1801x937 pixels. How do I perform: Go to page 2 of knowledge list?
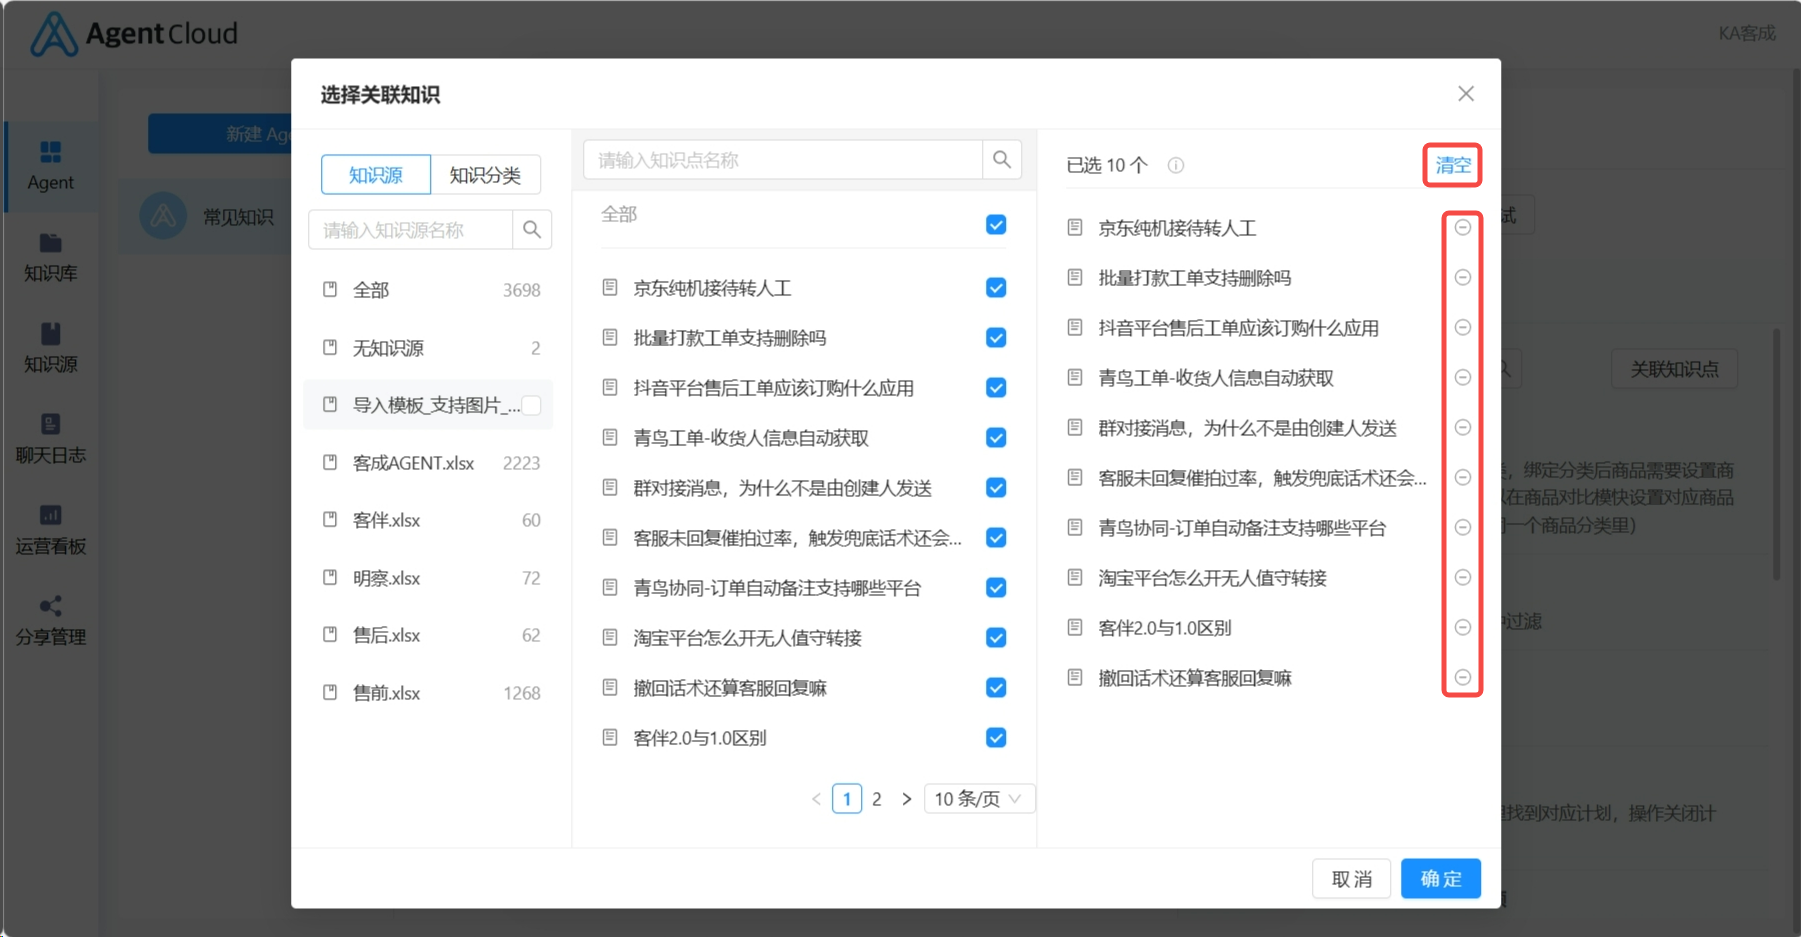click(x=877, y=799)
